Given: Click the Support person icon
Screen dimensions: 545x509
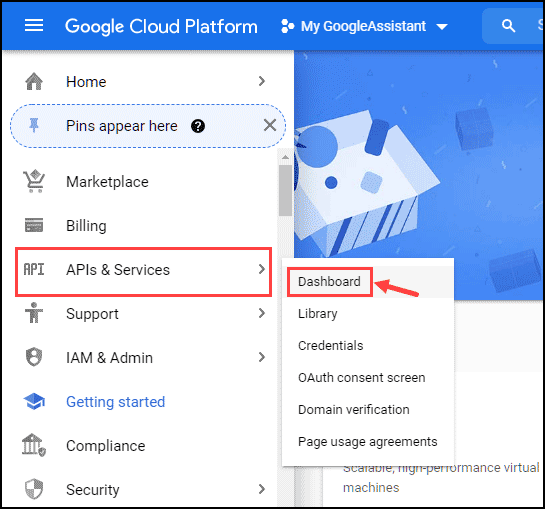Looking at the screenshot, I should 34,313.
